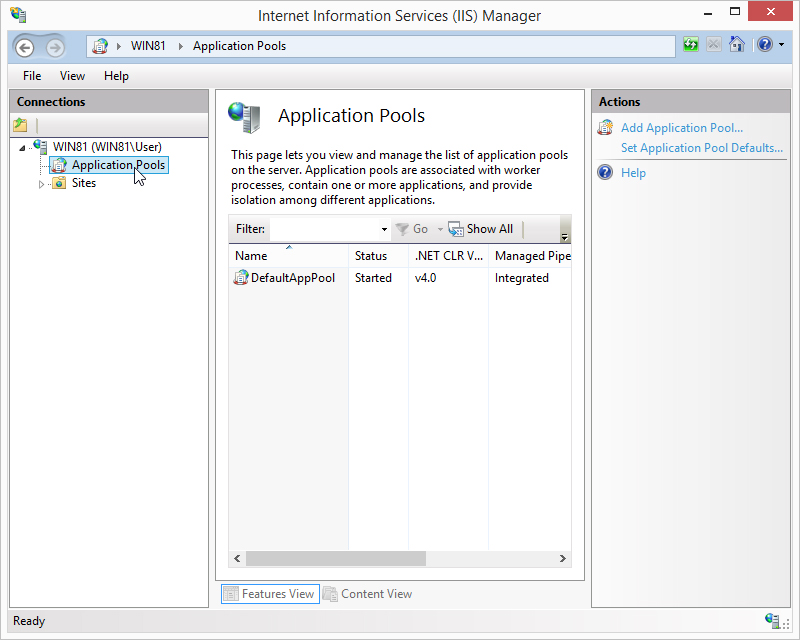Viewport: 800px width, 640px height.
Task: Sort by the Status column header
Action: (378, 256)
